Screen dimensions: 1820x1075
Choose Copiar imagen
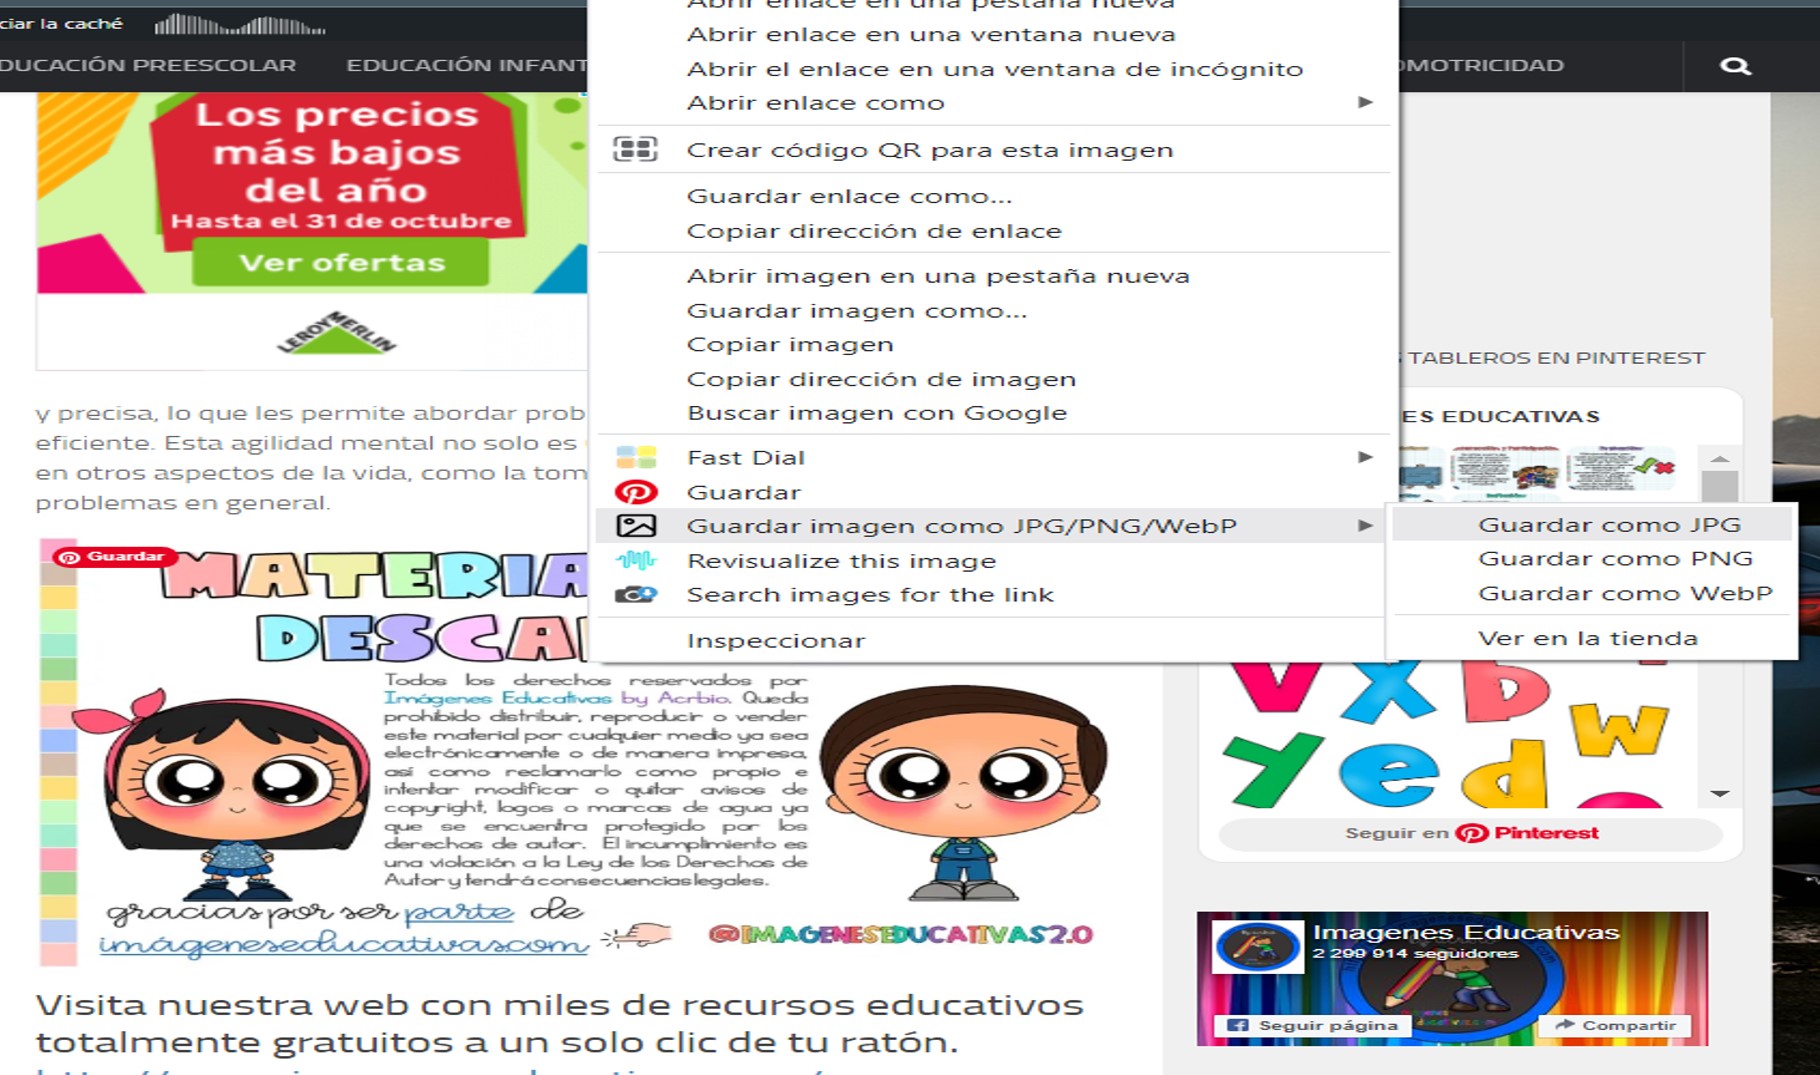click(x=790, y=345)
